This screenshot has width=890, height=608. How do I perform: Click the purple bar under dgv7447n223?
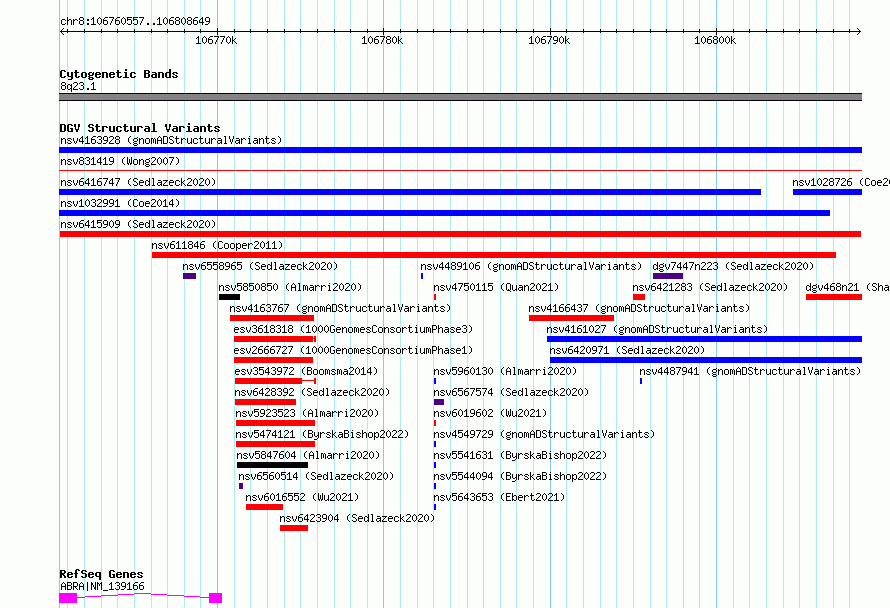coord(668,276)
